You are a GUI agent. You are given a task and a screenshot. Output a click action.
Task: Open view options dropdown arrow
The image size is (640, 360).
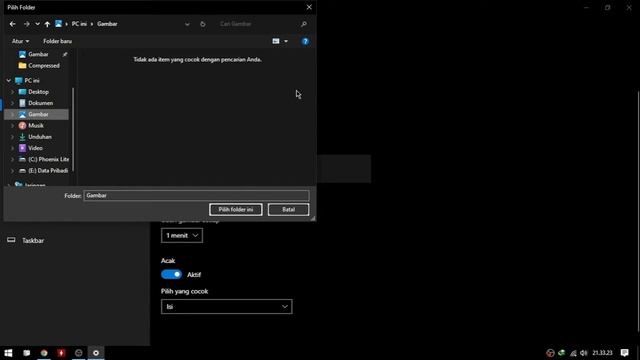[286, 41]
